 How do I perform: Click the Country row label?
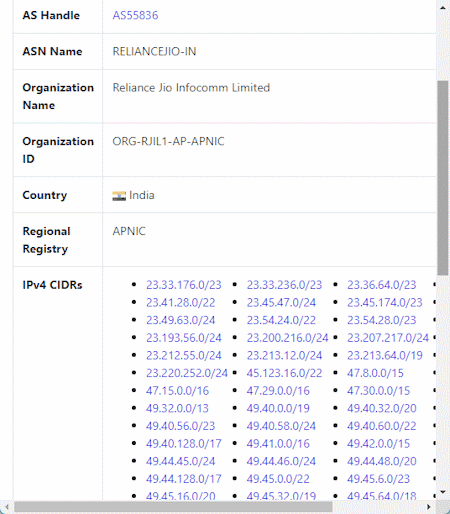(45, 195)
